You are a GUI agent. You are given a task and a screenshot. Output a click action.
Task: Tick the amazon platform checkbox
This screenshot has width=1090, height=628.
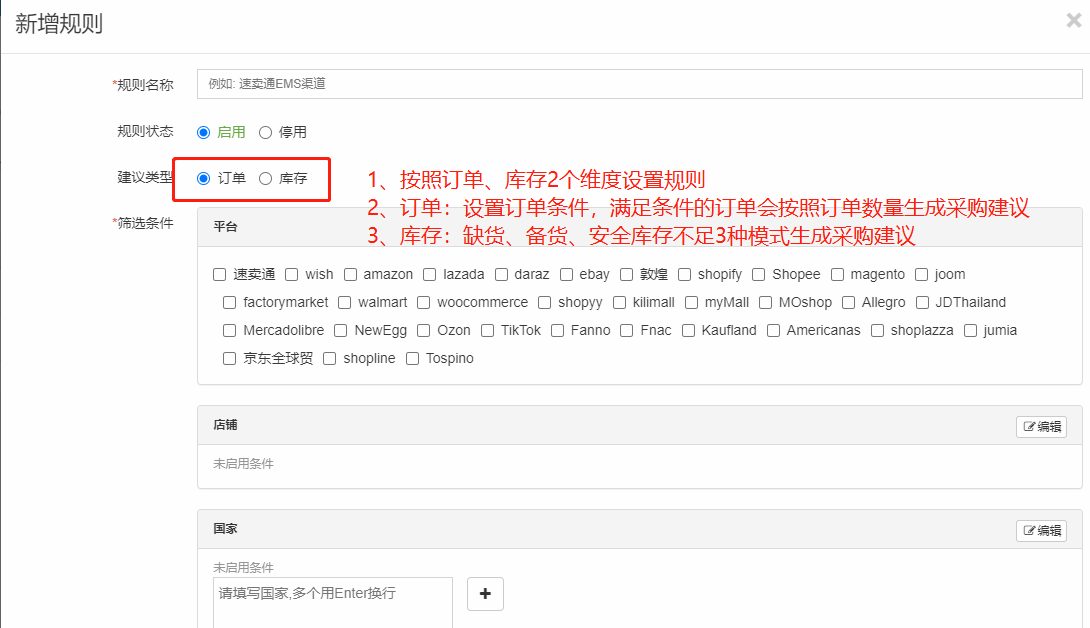pos(350,275)
